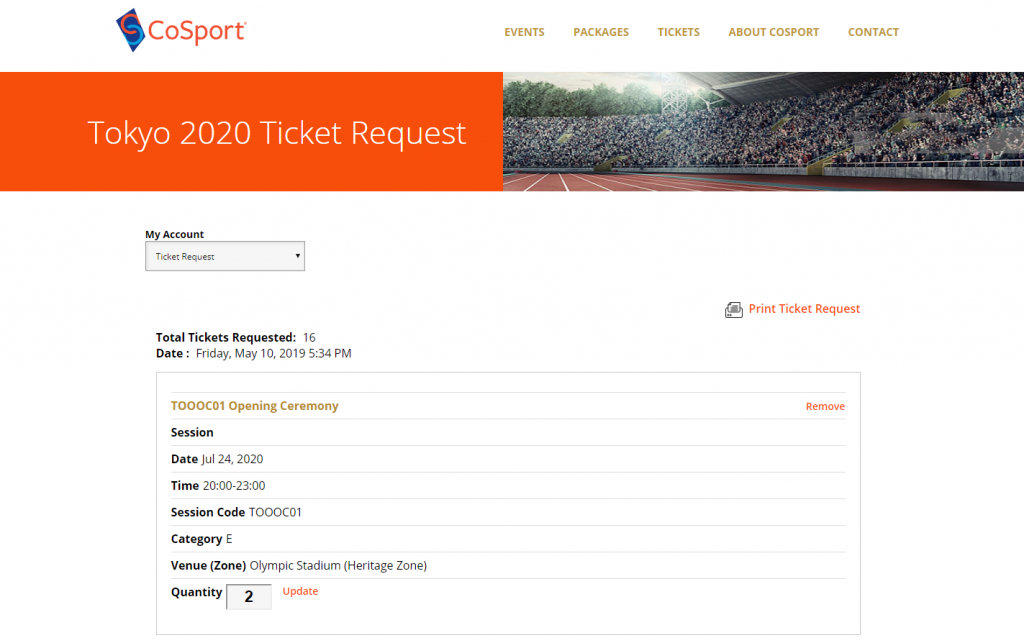Click the Print Ticket Request link

click(804, 309)
